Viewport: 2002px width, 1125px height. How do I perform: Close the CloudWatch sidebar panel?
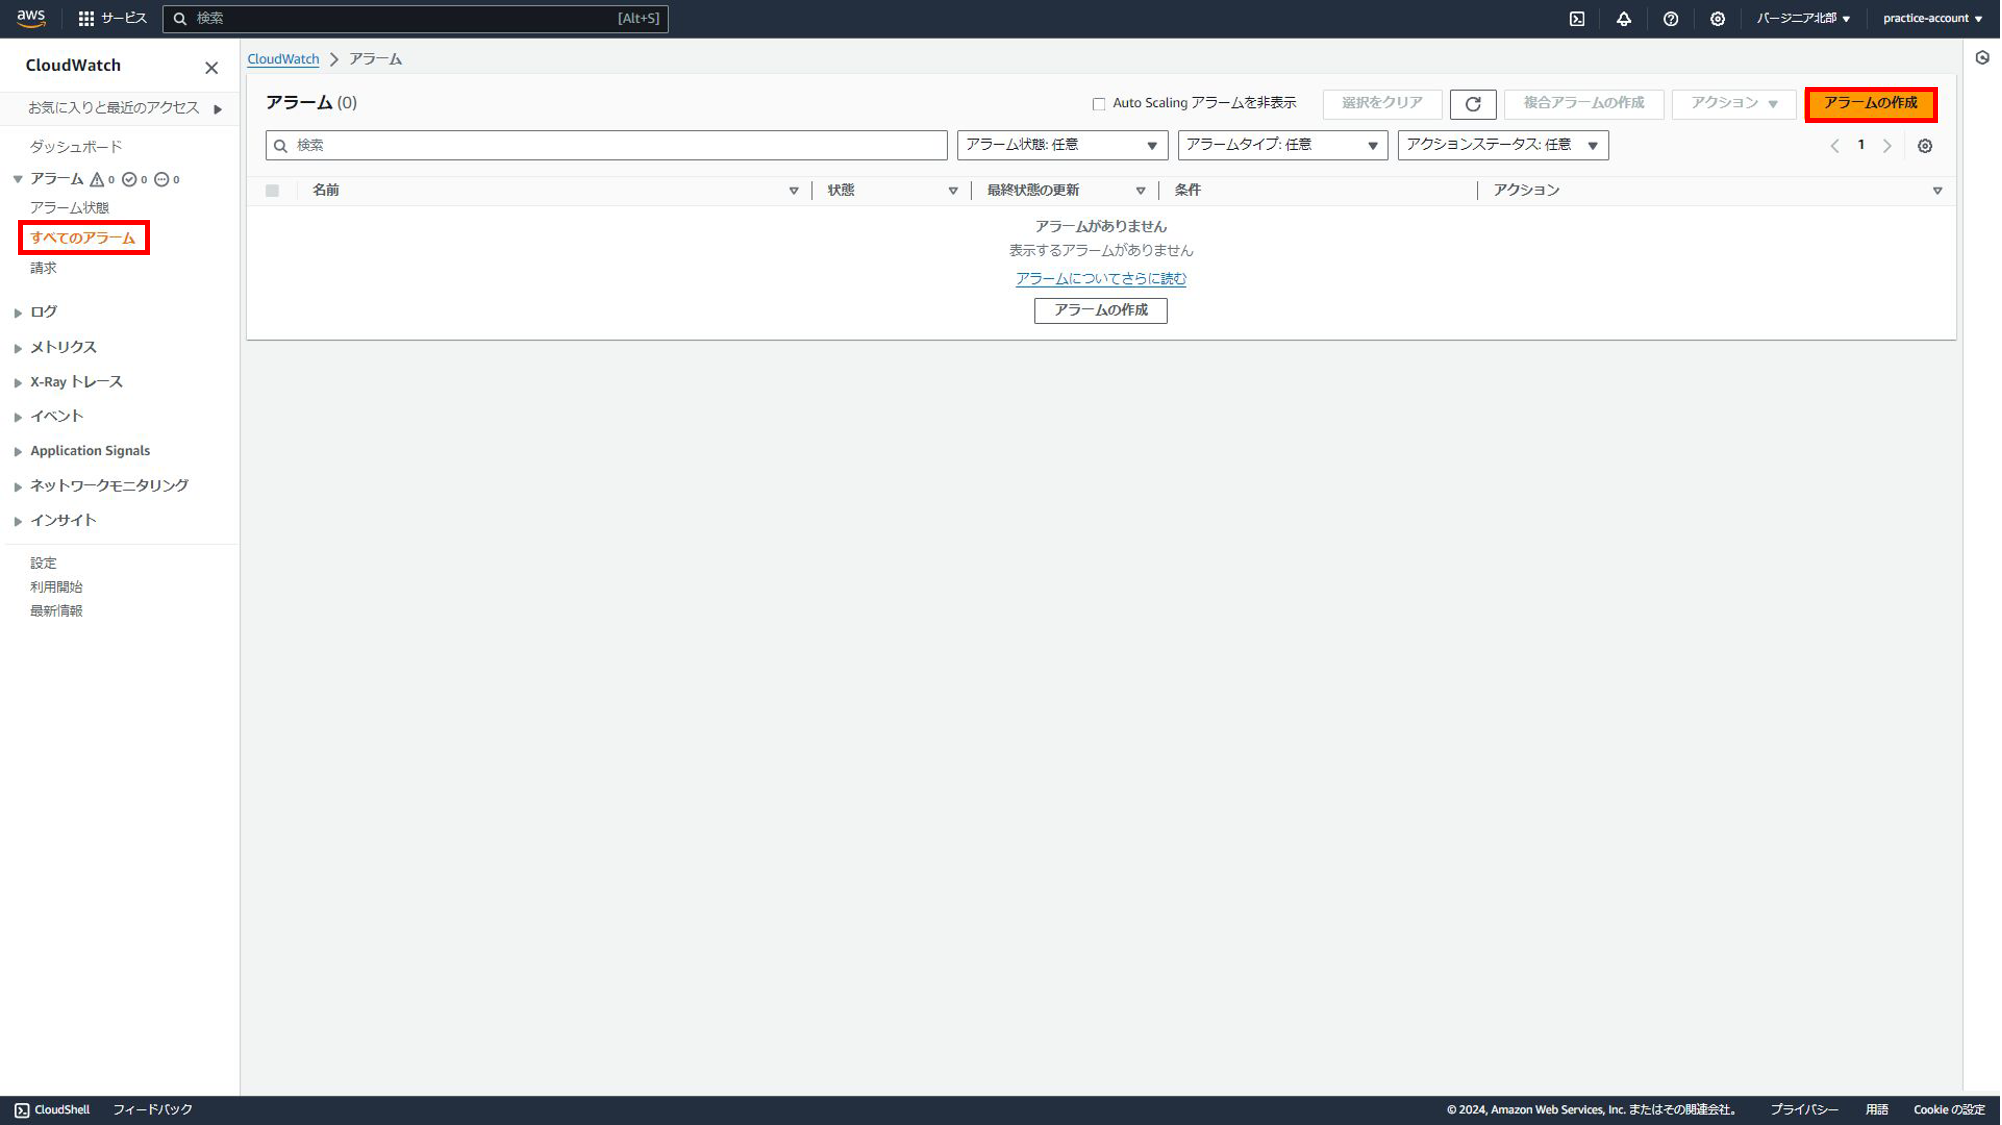click(x=211, y=68)
